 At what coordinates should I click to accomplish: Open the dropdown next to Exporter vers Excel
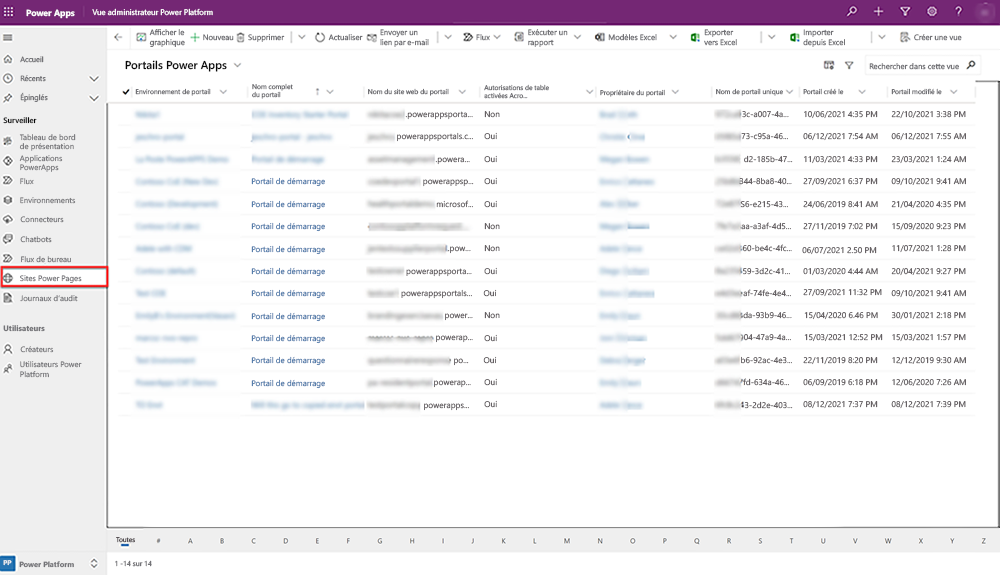tap(771, 37)
